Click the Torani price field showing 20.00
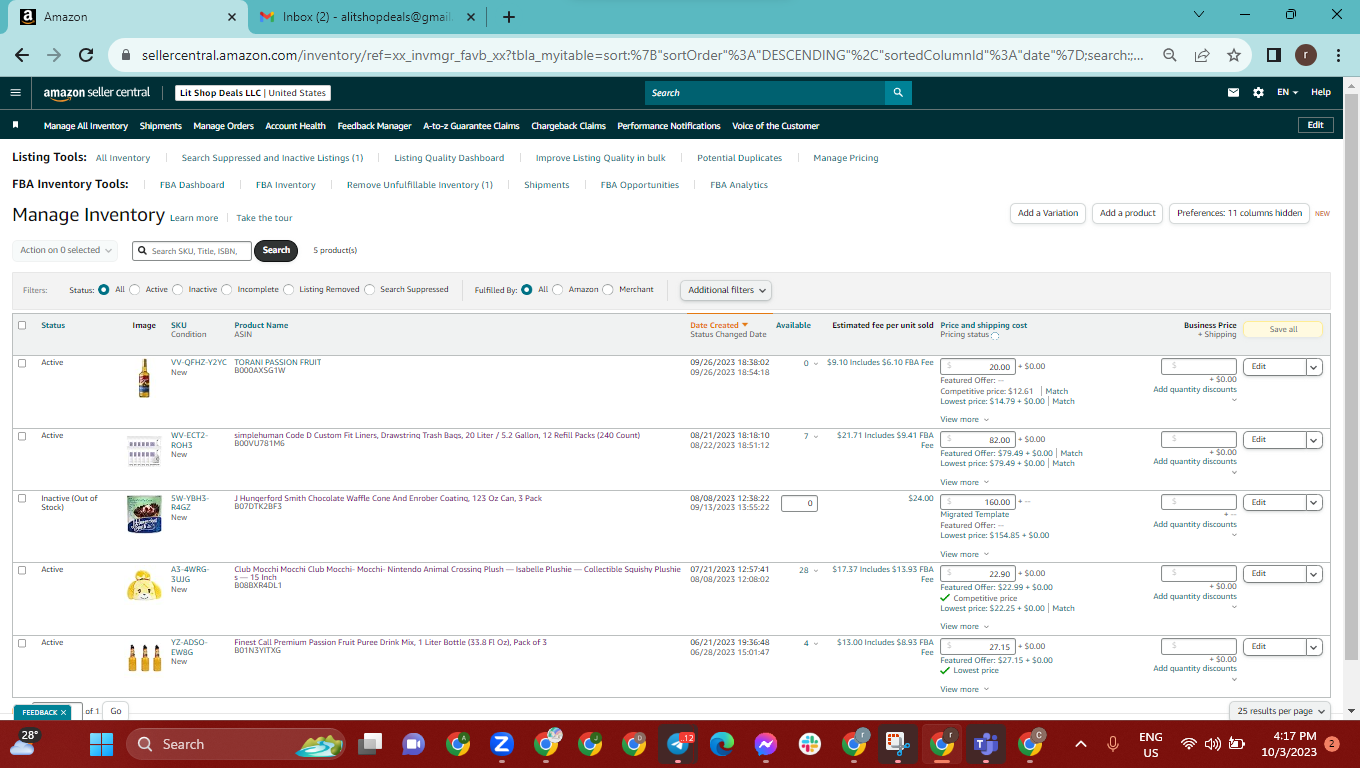1360x768 pixels. [978, 367]
